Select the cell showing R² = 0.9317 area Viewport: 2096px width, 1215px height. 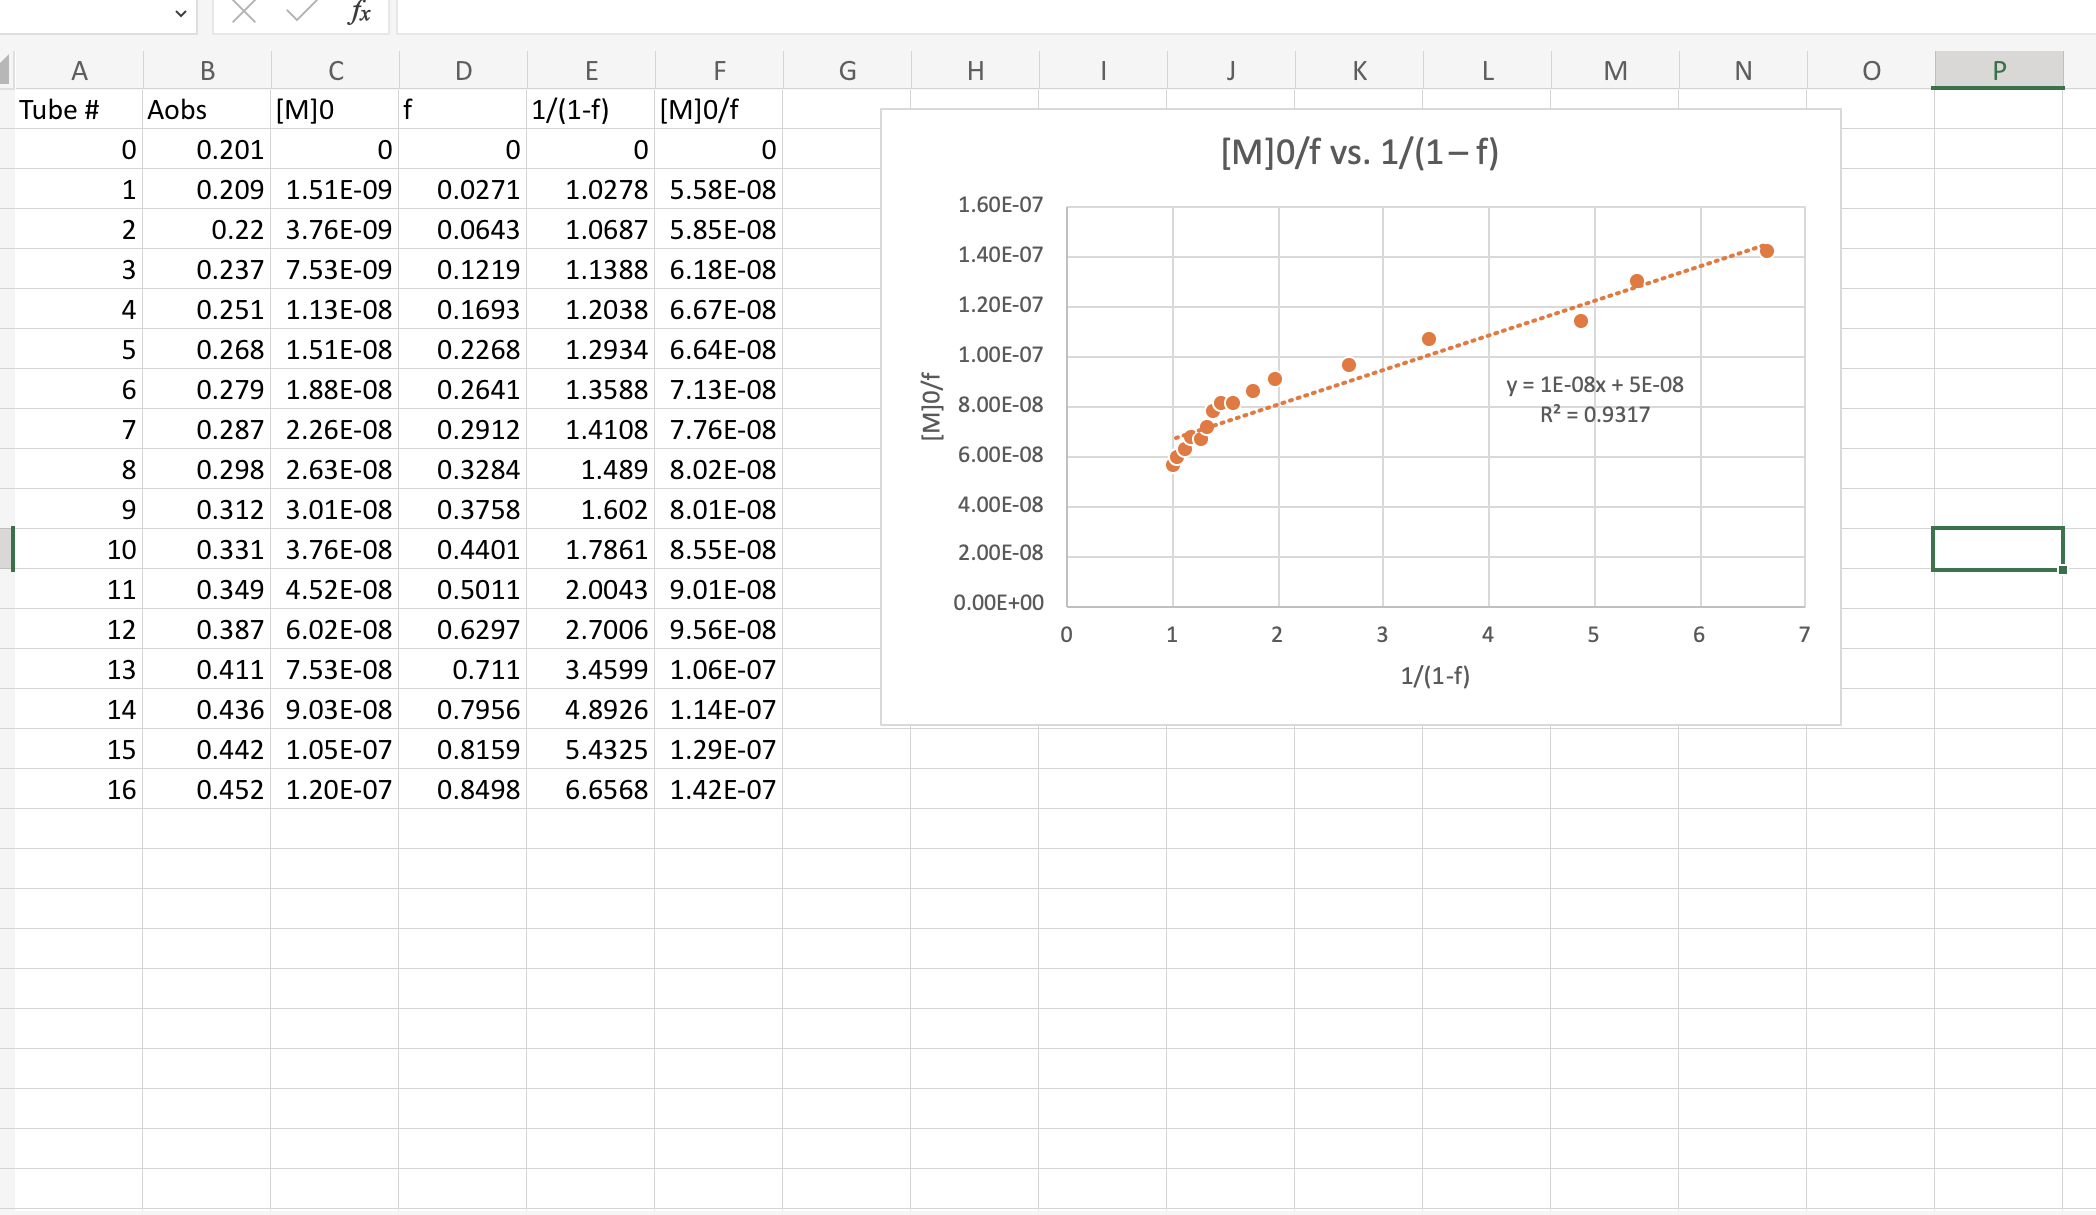tap(1596, 413)
